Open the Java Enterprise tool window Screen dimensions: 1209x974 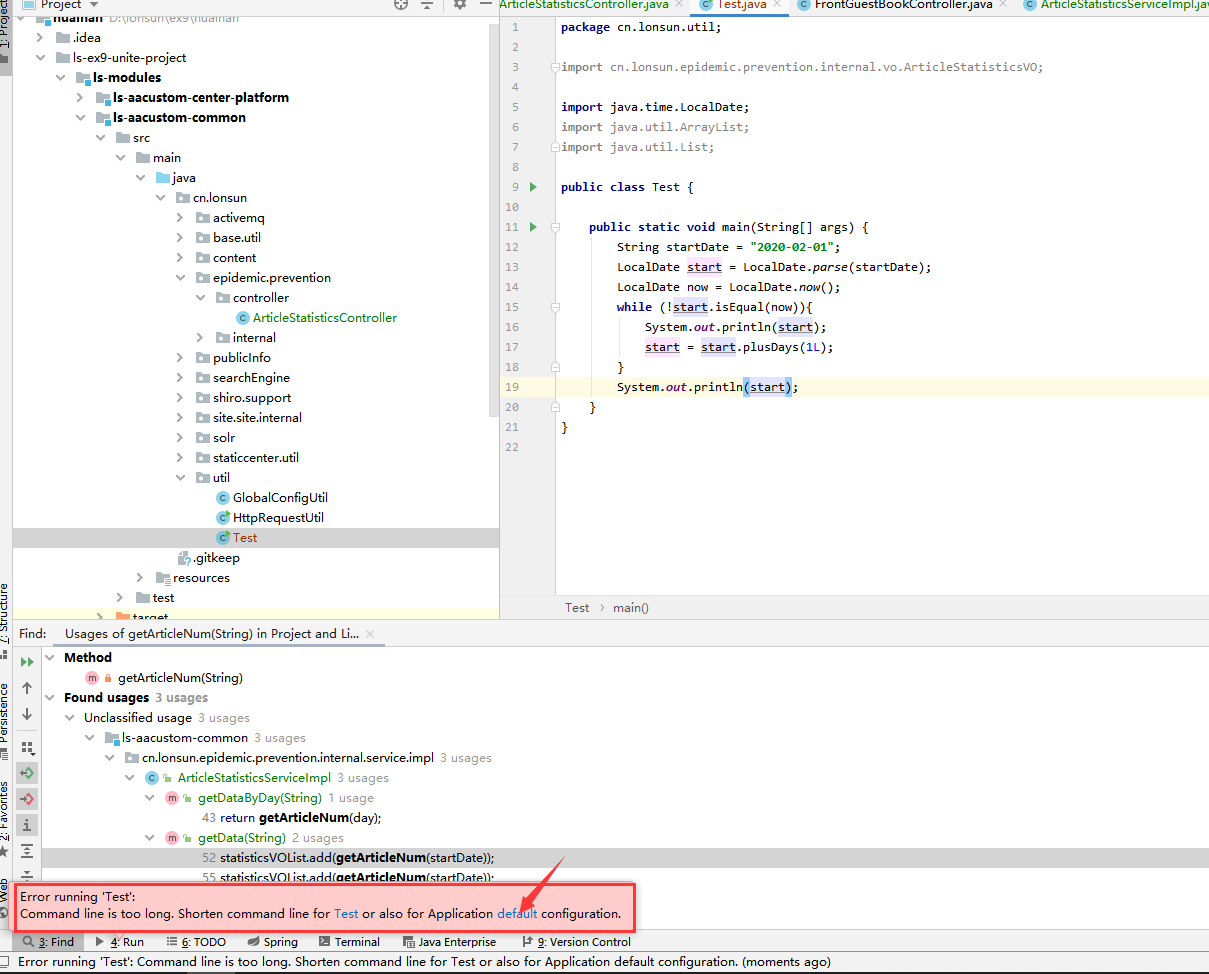449,941
